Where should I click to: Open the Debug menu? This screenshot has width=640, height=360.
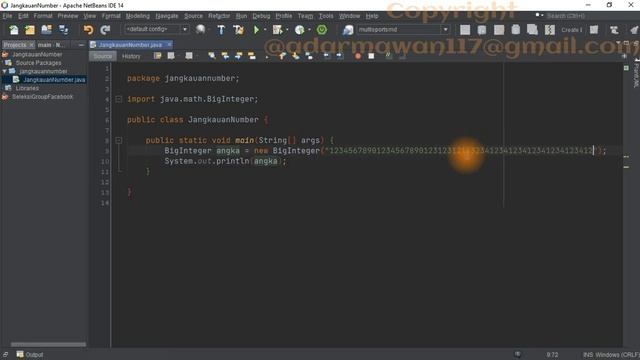(261, 16)
